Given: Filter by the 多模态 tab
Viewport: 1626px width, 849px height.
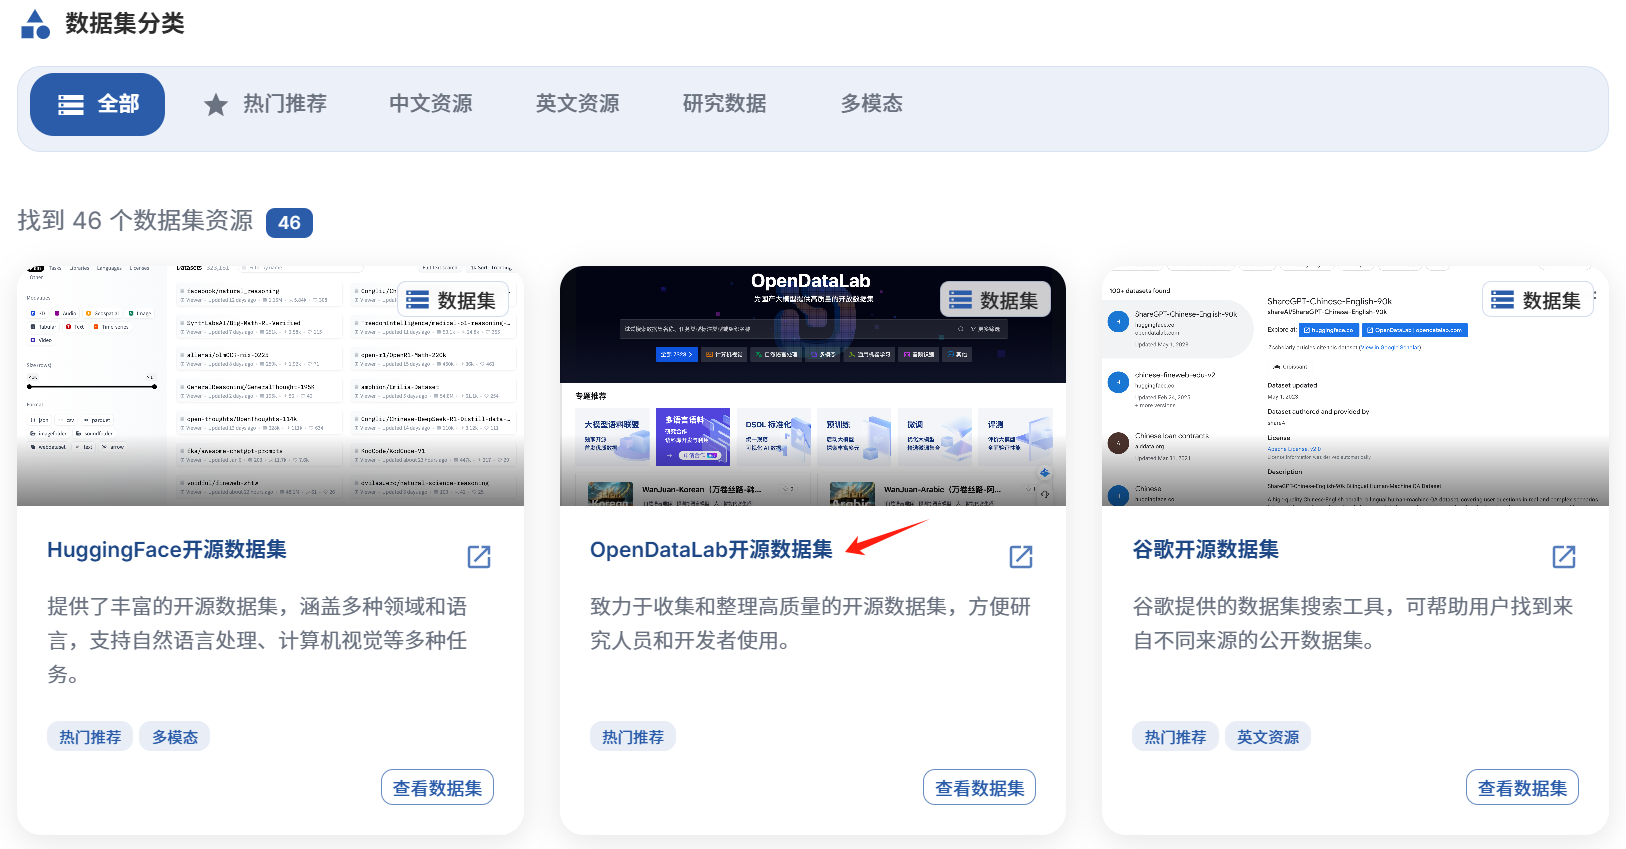Looking at the screenshot, I should pos(871,104).
